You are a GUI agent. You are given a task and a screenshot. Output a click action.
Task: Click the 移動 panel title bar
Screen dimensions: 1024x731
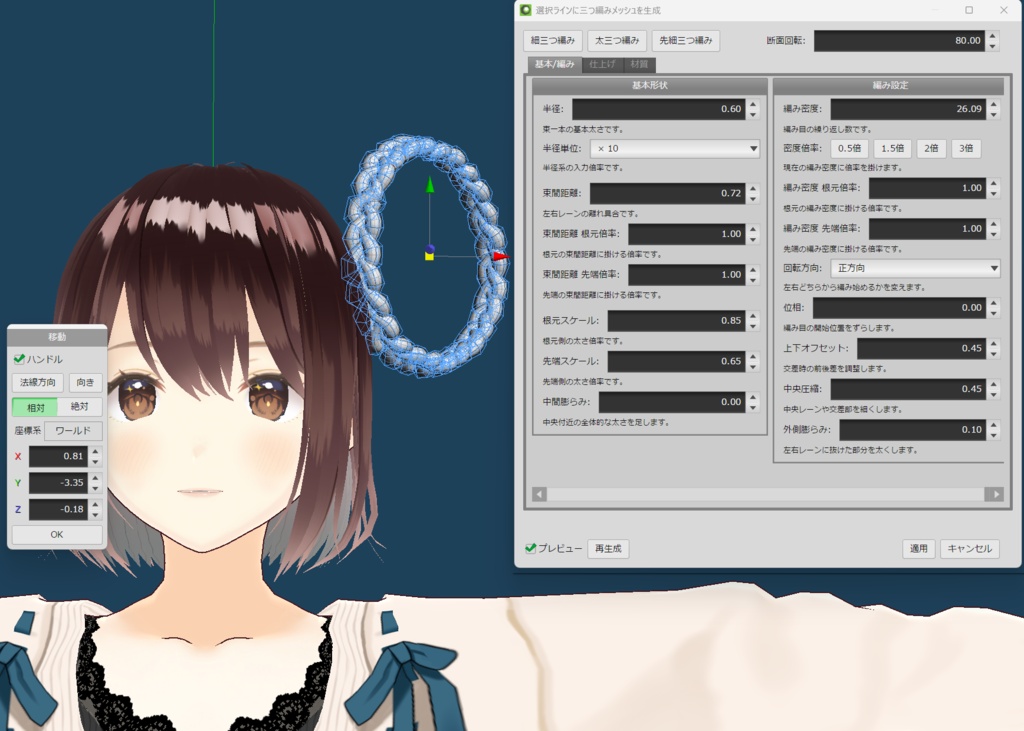(x=57, y=336)
